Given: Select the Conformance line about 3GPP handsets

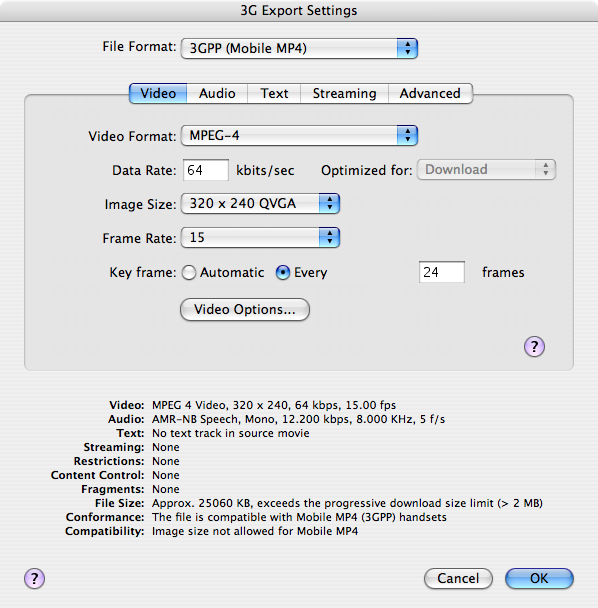Looking at the screenshot, I should tap(299, 517).
